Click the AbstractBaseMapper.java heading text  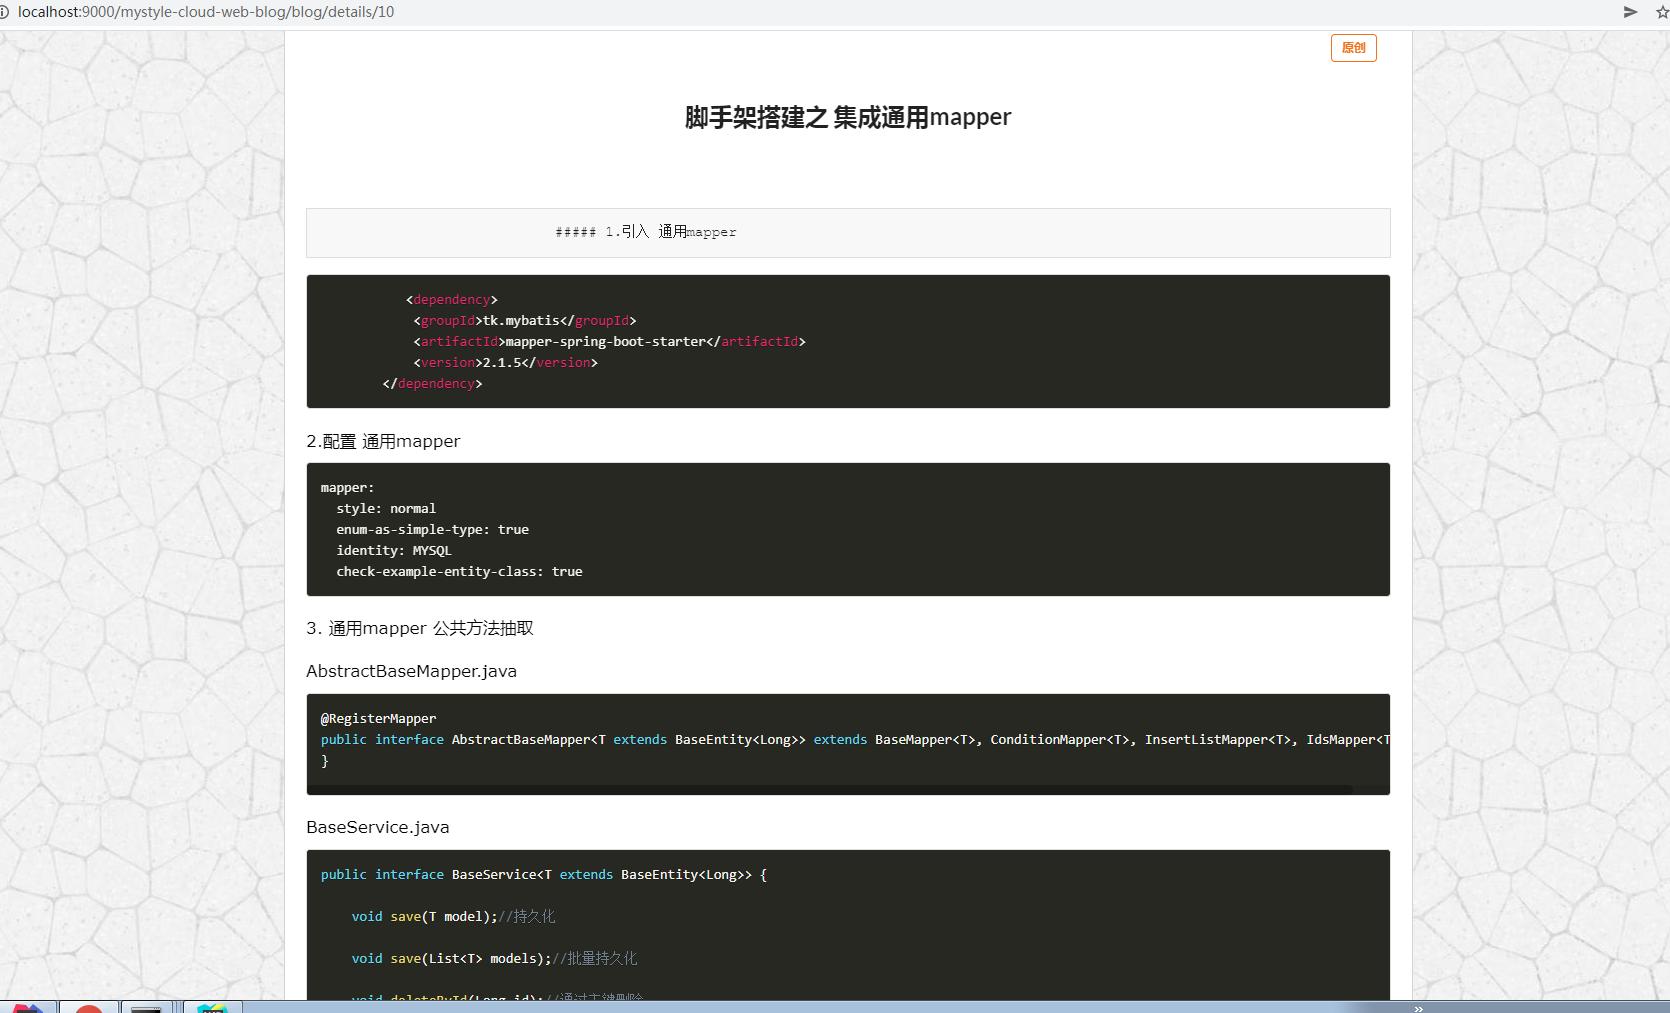(411, 671)
